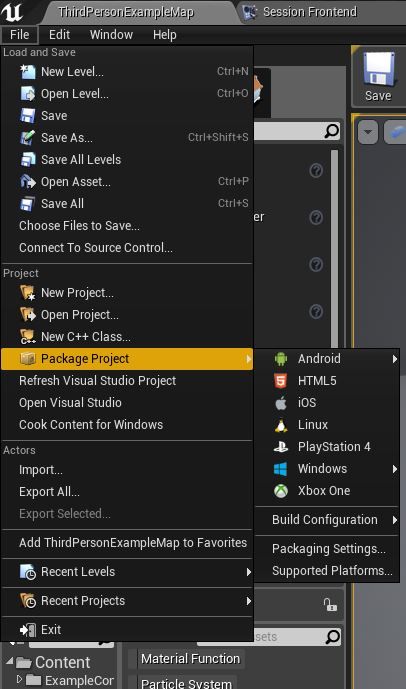Open the Edit menu

[59, 34]
